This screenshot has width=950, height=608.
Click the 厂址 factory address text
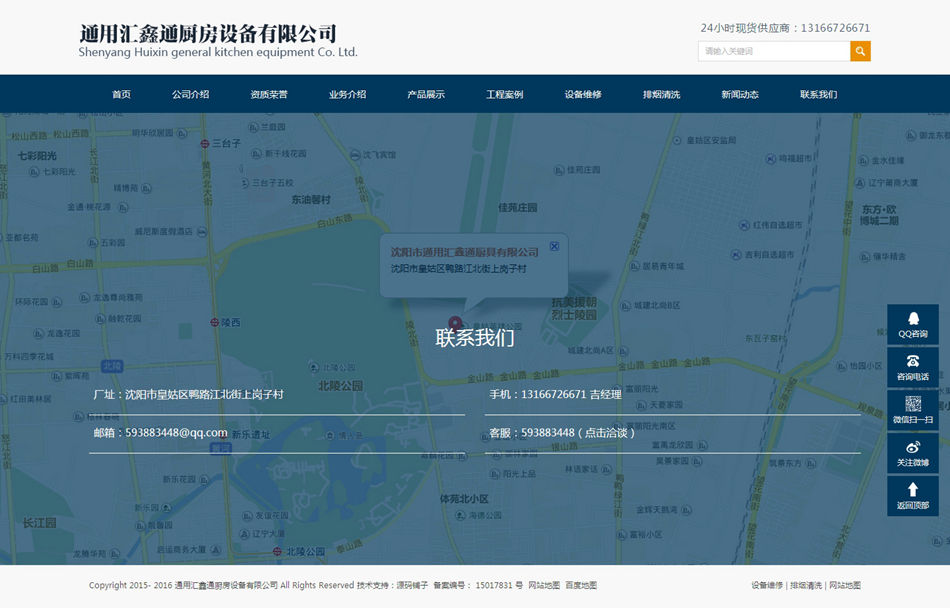[x=188, y=394]
